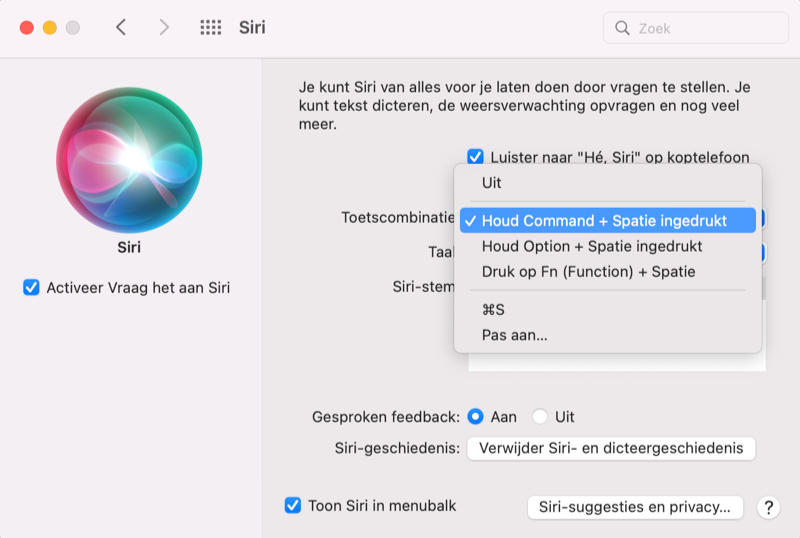Click Verwijder Siri- en dicteergeschiedenis button

(611, 448)
